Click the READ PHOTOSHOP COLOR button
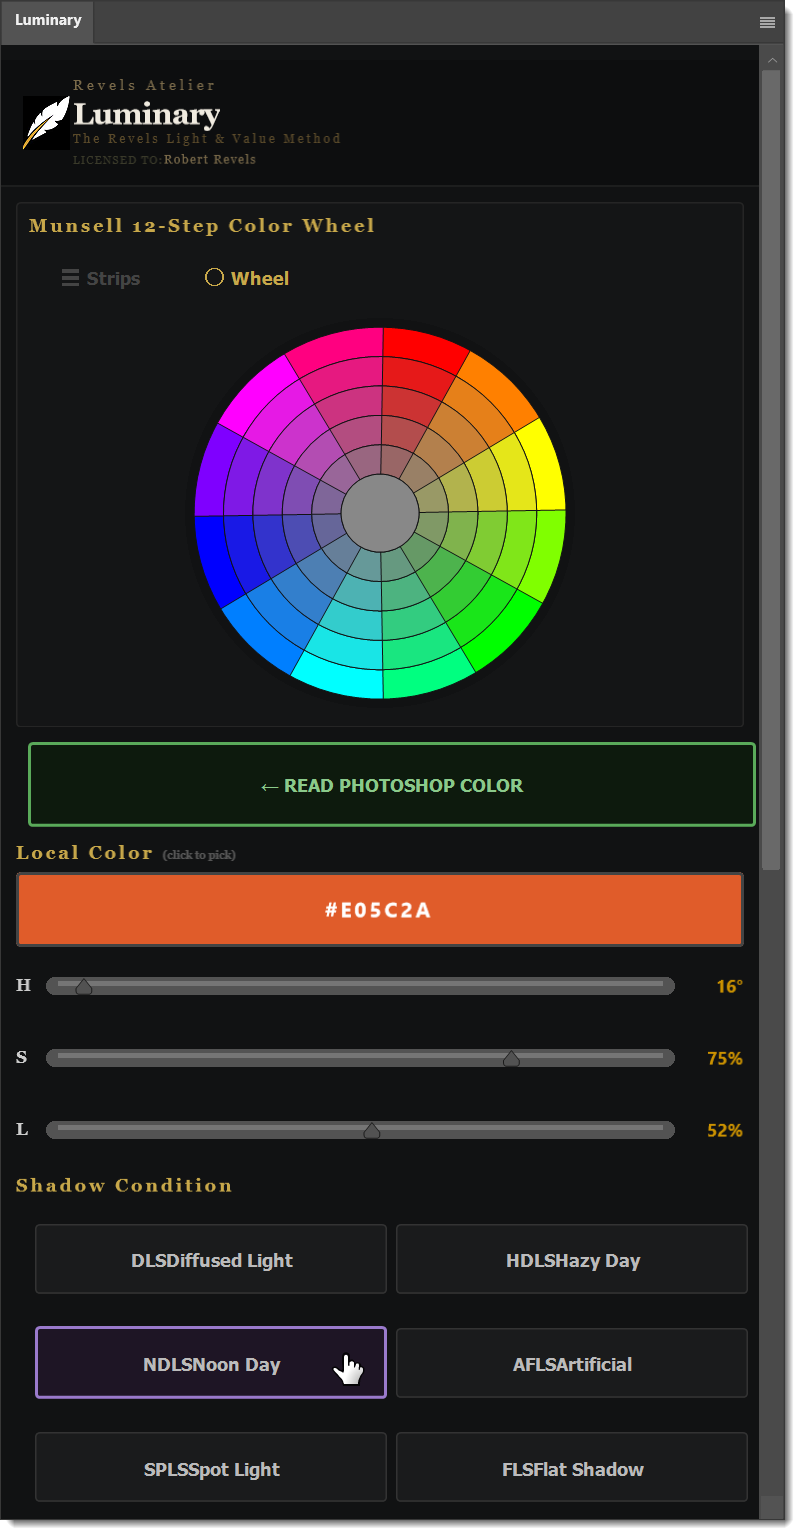 (392, 785)
